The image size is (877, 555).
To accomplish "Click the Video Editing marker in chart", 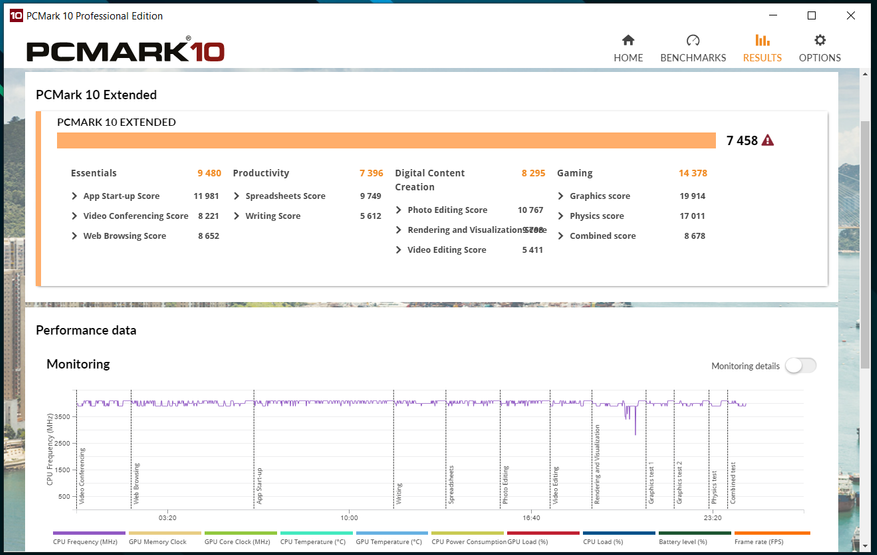I will click(555, 486).
